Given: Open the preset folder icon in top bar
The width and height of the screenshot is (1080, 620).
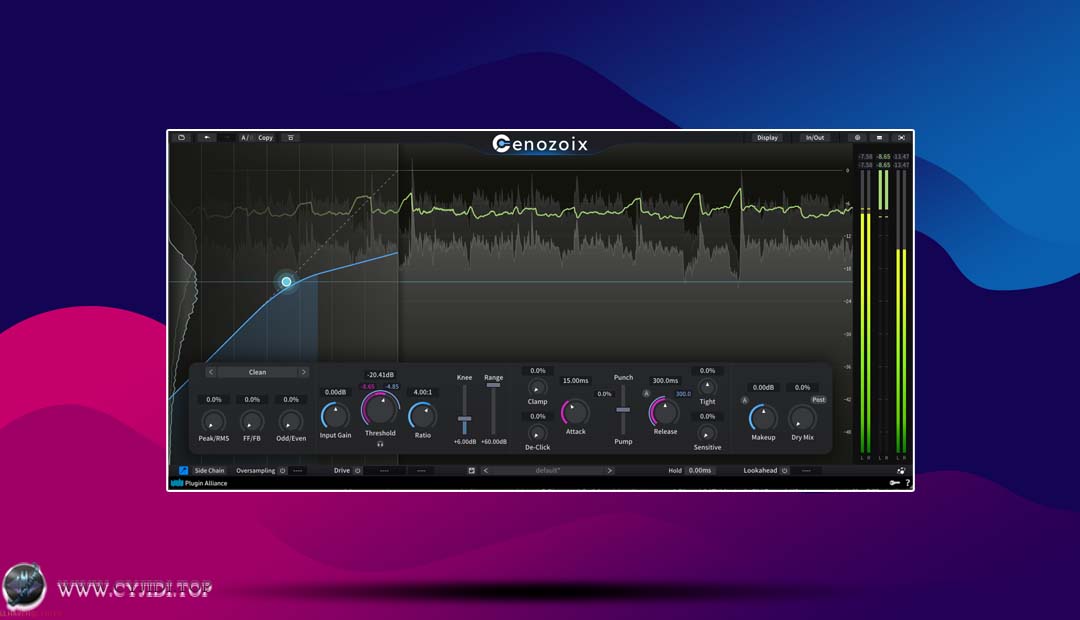Looking at the screenshot, I should (182, 138).
